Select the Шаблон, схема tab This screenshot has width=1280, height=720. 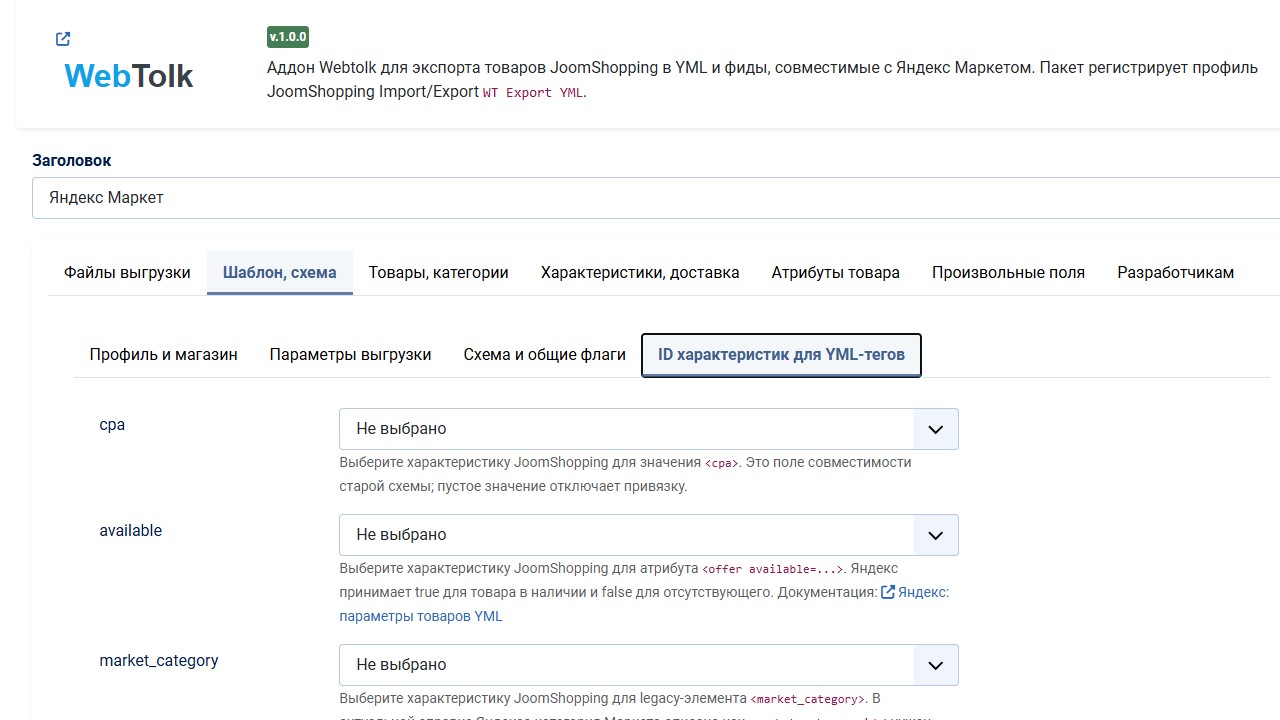[x=280, y=272]
